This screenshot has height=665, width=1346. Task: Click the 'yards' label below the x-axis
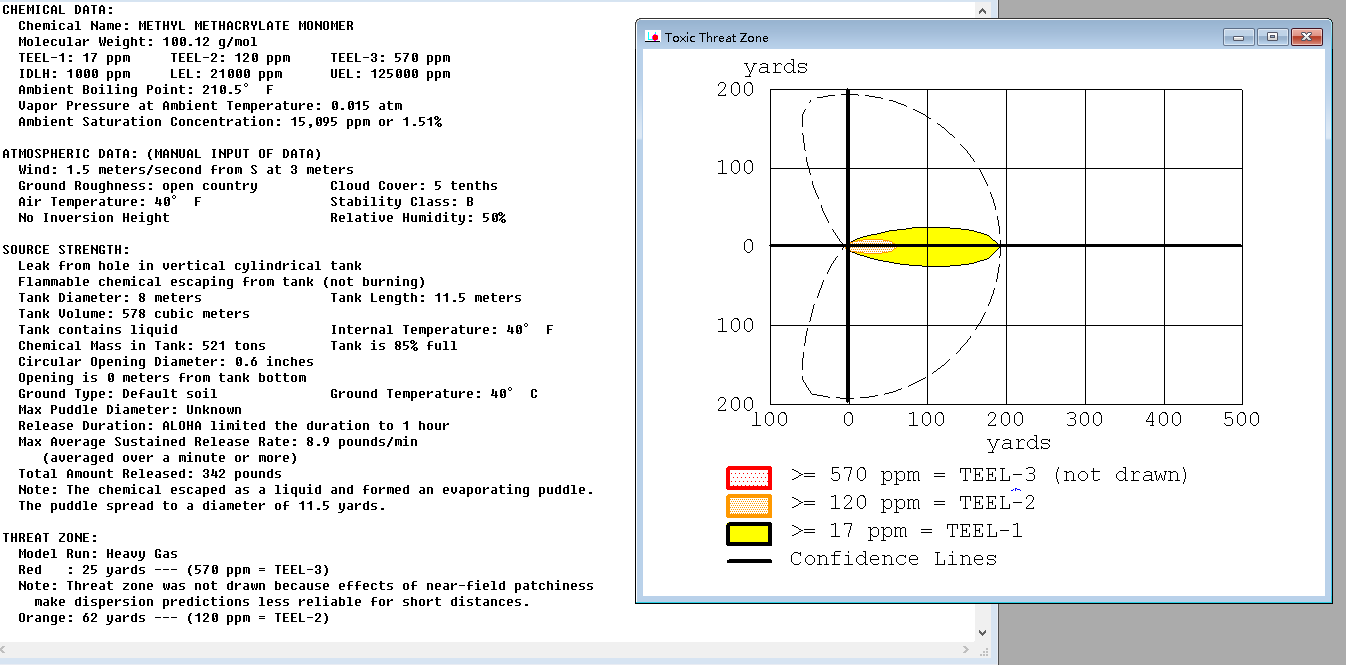pyautogui.click(x=1019, y=443)
